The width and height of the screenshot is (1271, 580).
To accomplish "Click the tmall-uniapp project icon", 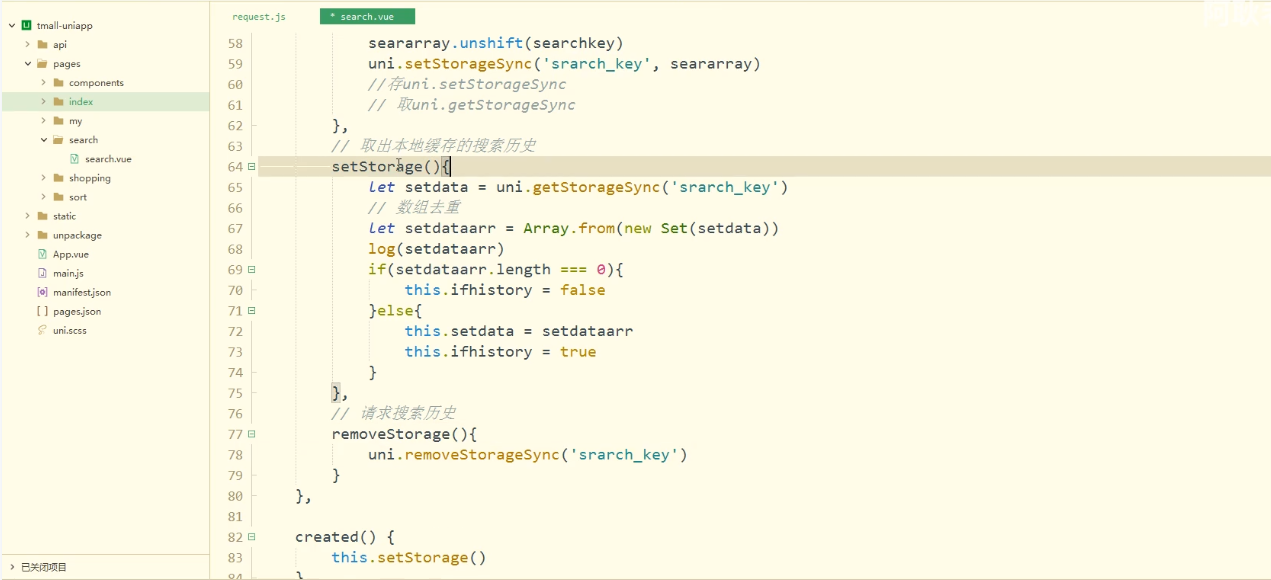I will tap(26, 25).
